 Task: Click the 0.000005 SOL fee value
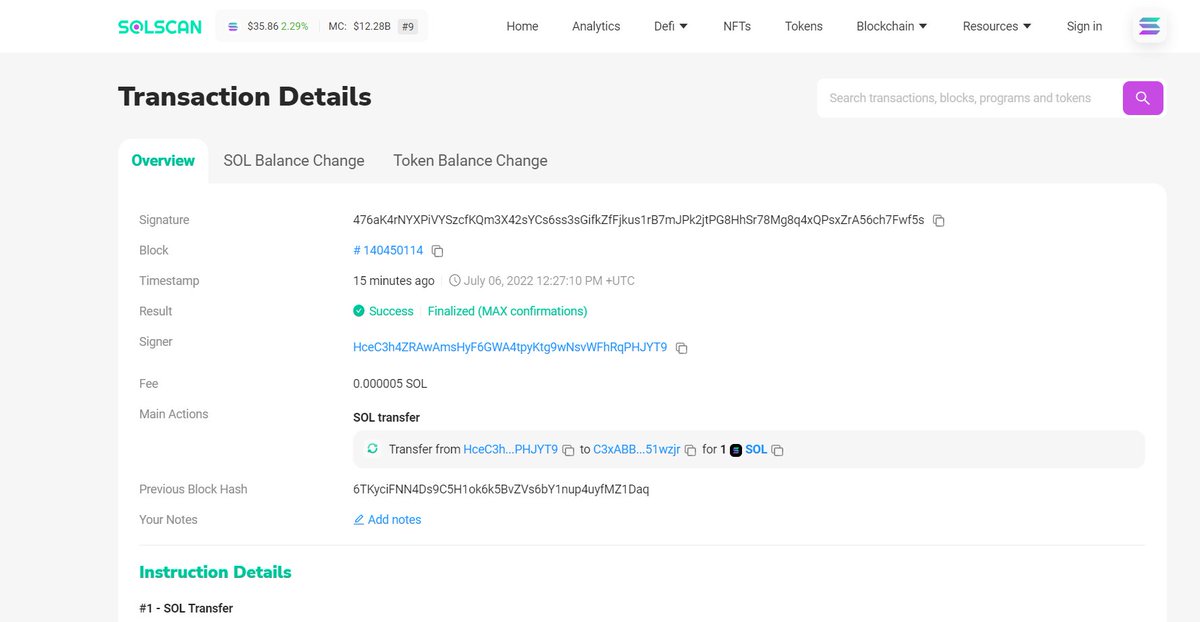pos(390,384)
